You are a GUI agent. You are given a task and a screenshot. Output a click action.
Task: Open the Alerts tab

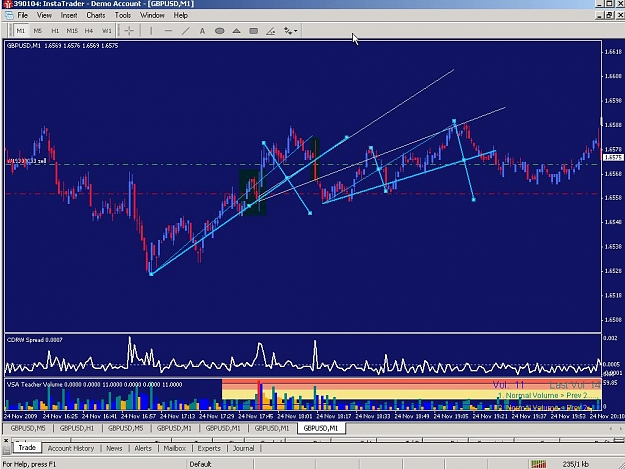pyautogui.click(x=143, y=448)
